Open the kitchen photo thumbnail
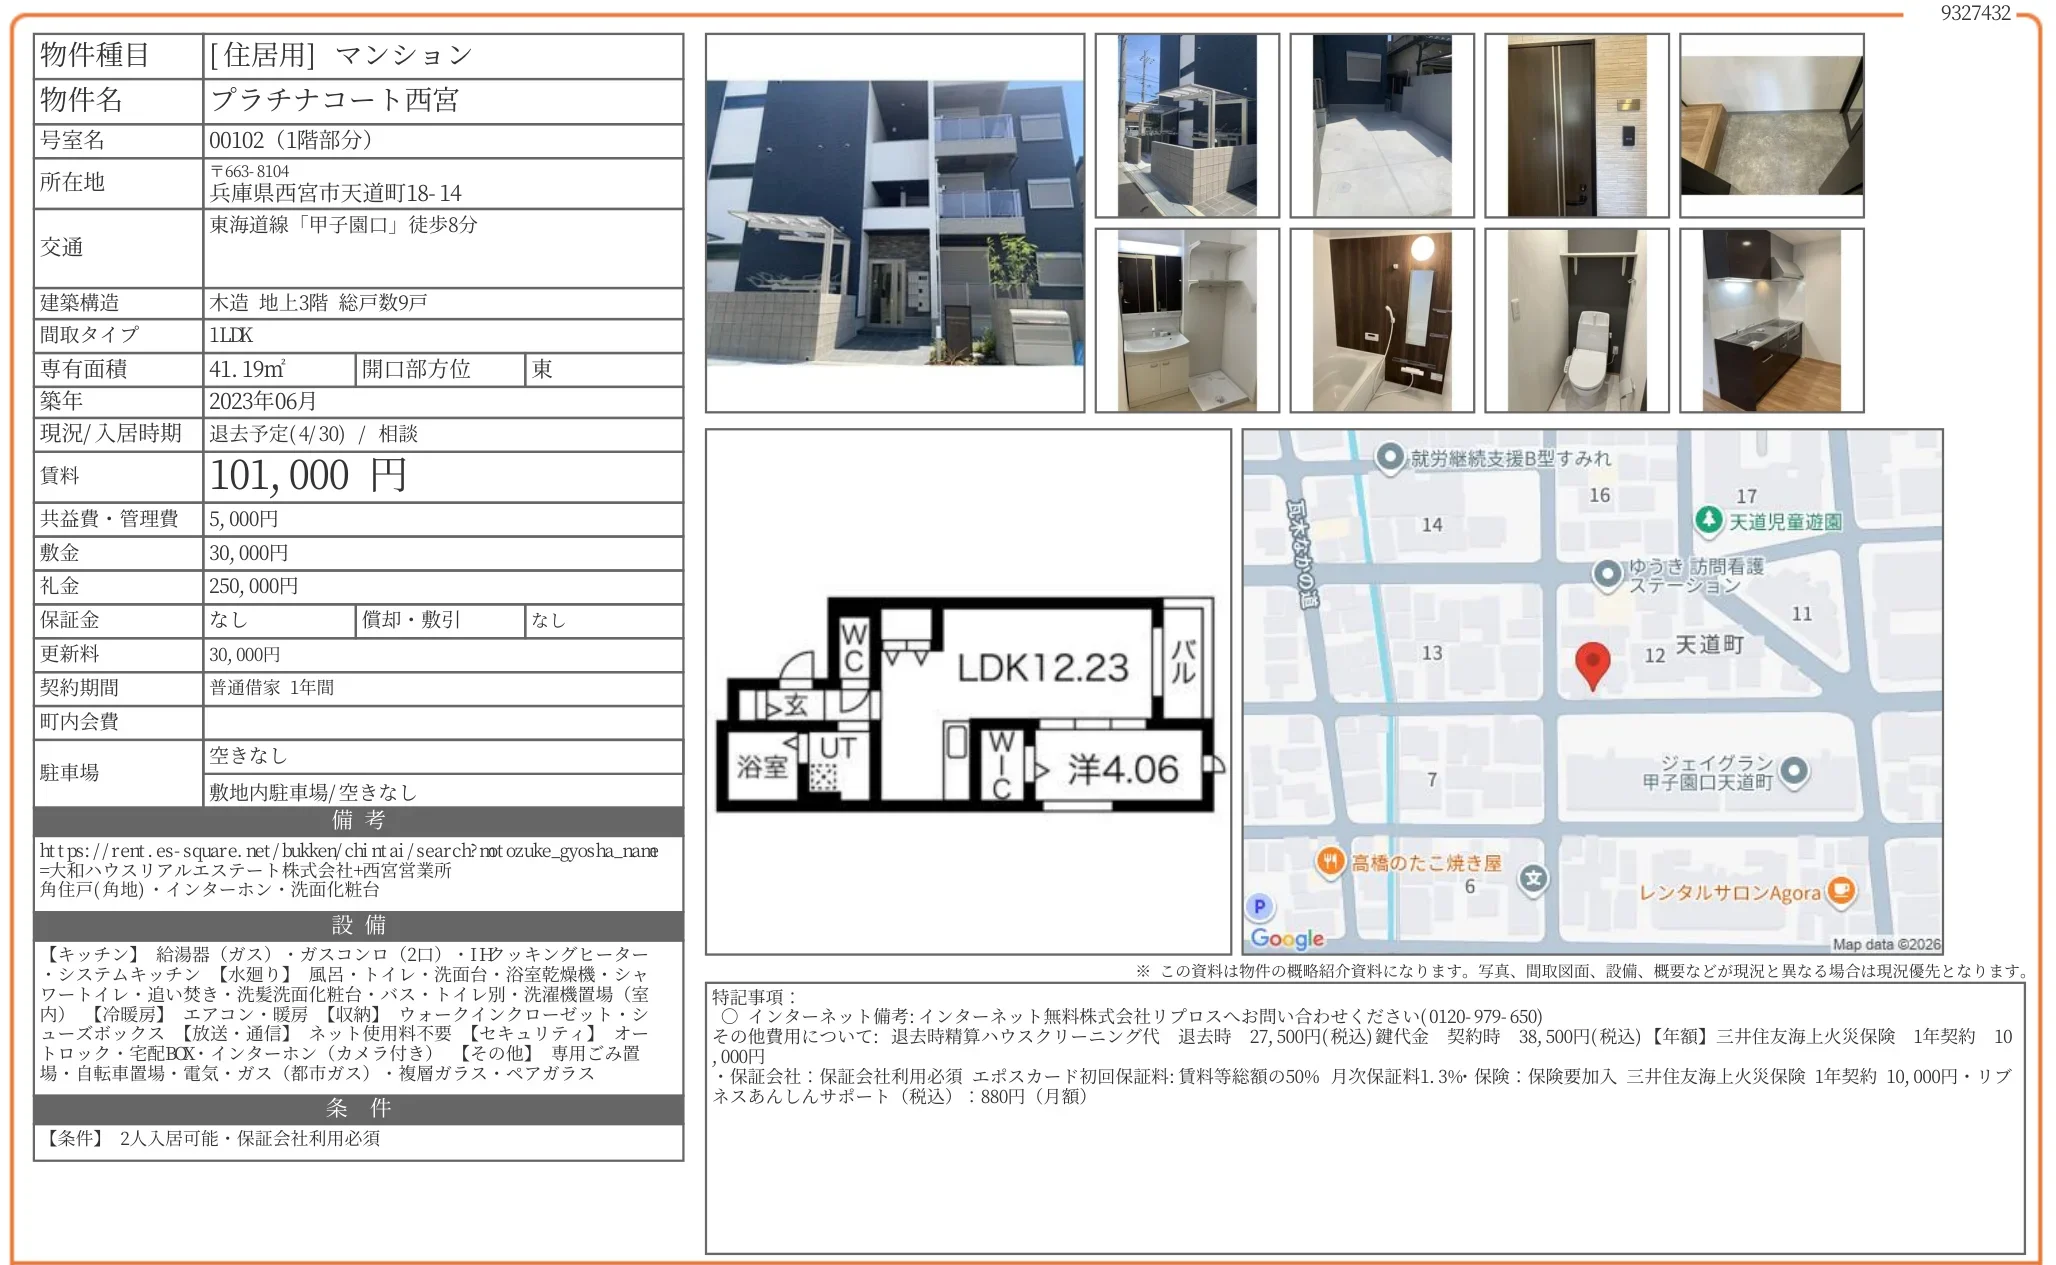Viewport: 2056px width, 1265px height. click(x=1771, y=320)
